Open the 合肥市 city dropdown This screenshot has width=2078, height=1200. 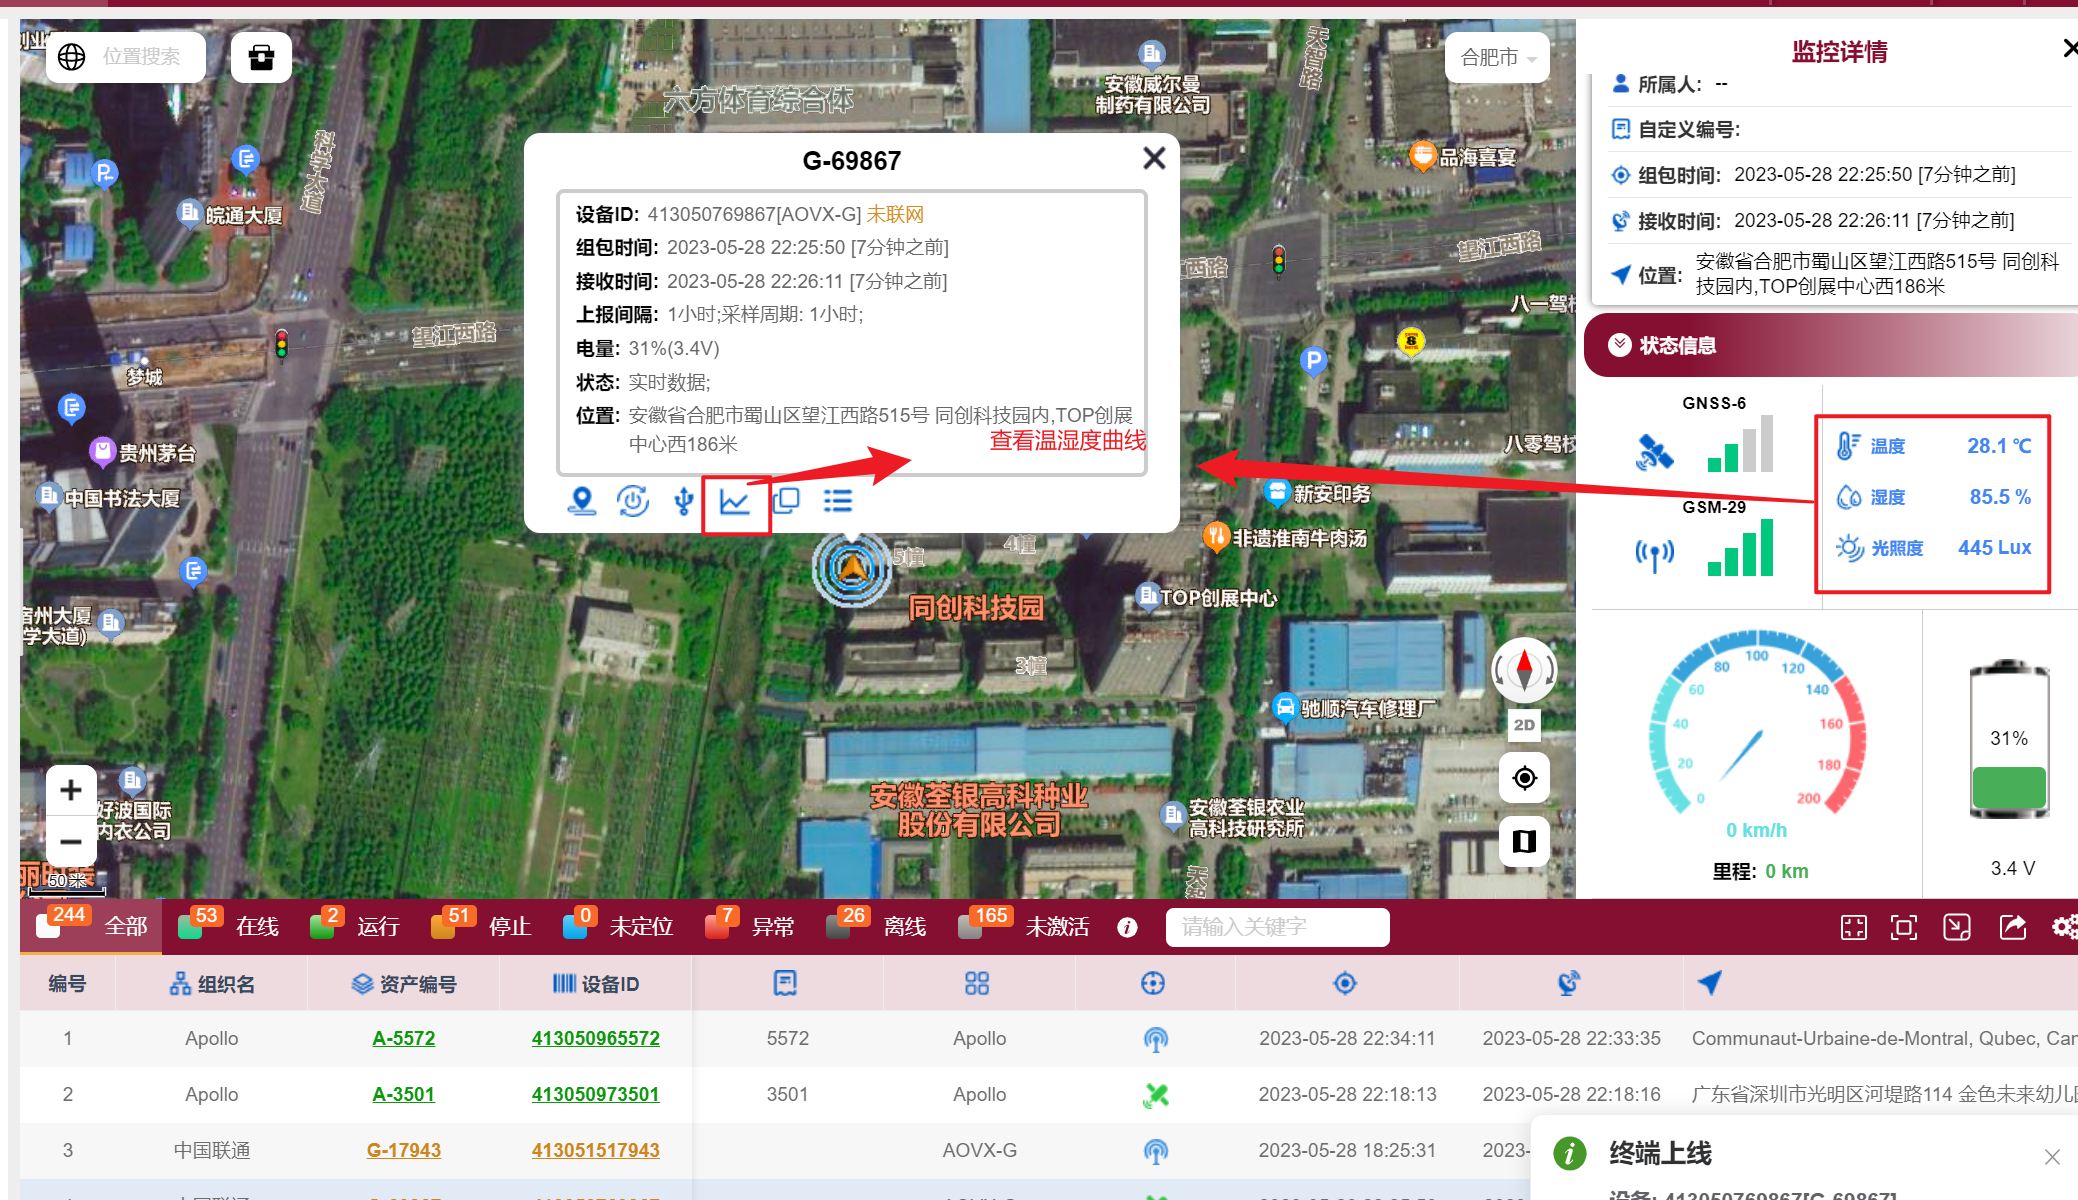[x=1497, y=58]
